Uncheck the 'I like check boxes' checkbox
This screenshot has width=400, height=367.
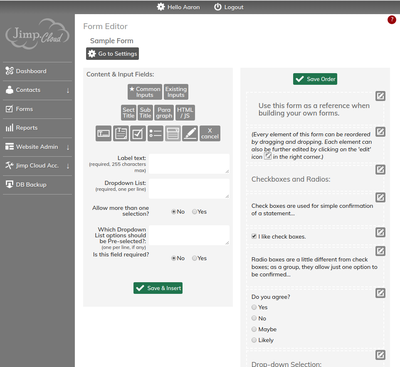(x=254, y=236)
